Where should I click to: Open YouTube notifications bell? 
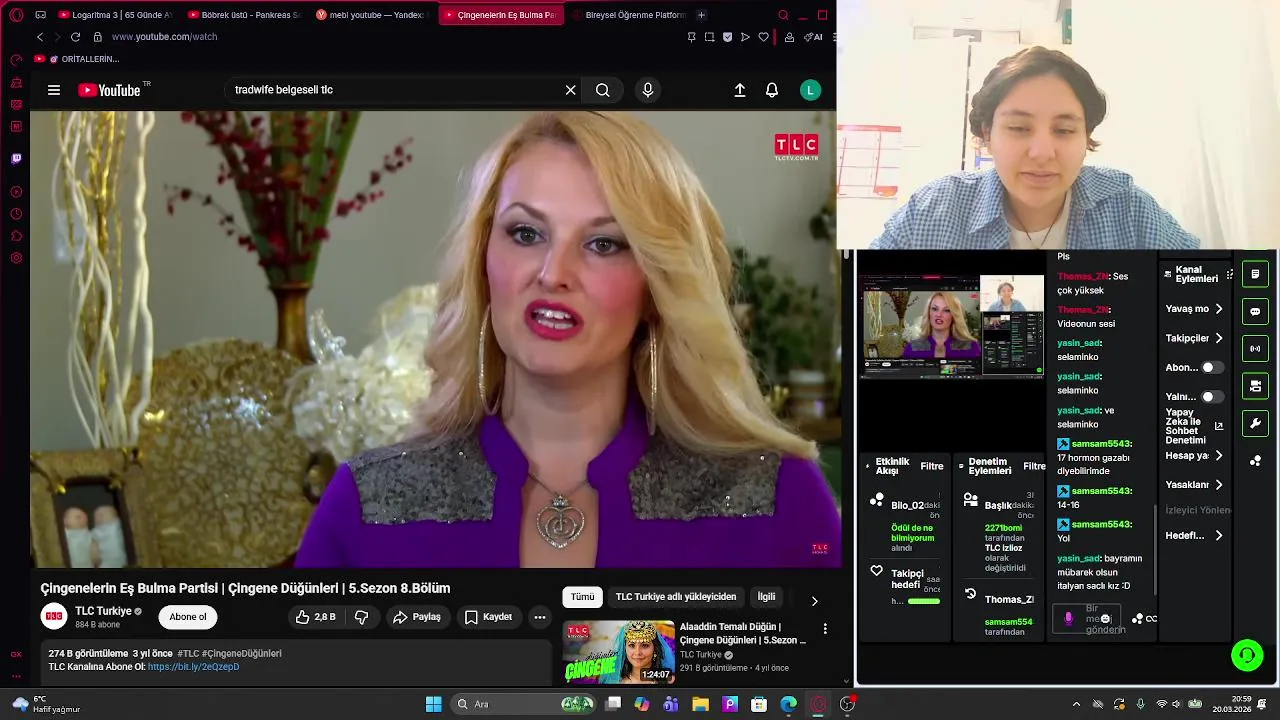pos(772,90)
